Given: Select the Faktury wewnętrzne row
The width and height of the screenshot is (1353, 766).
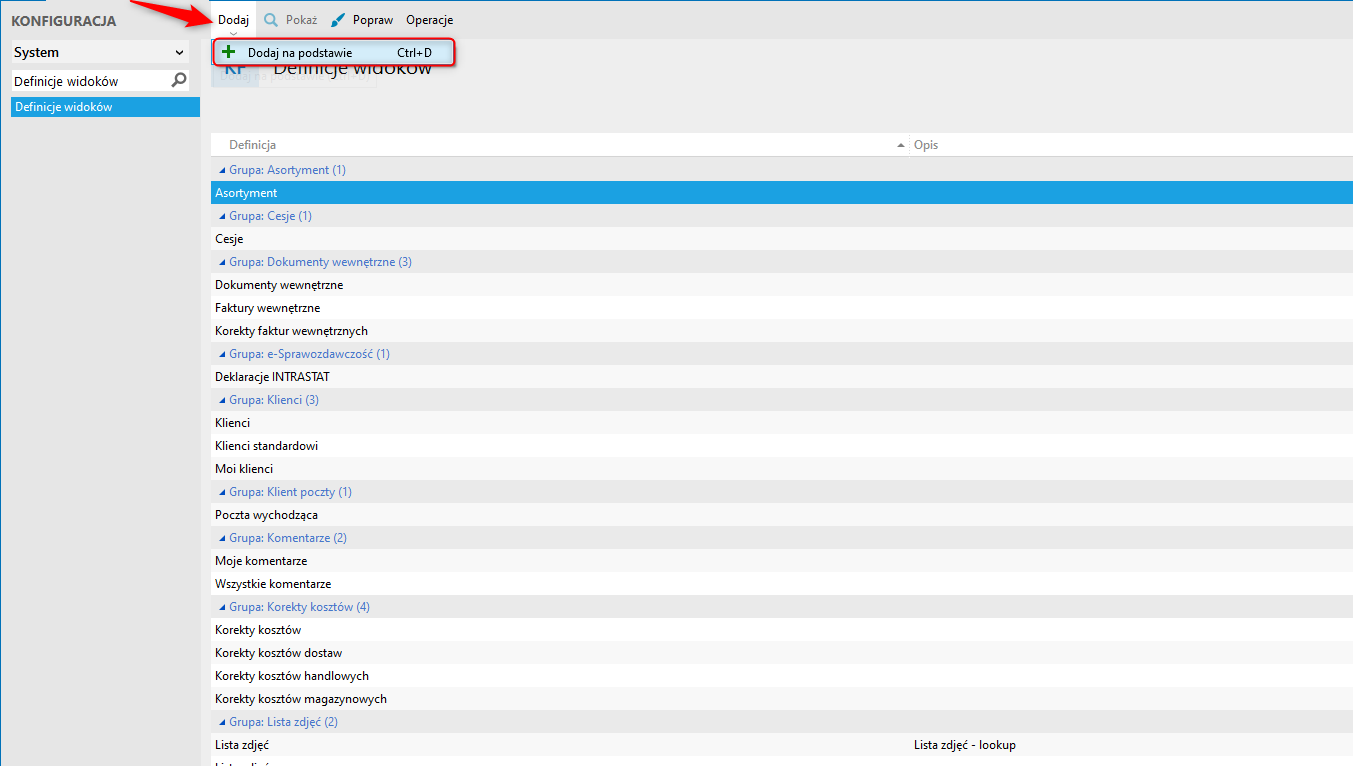Looking at the screenshot, I should (x=782, y=308).
